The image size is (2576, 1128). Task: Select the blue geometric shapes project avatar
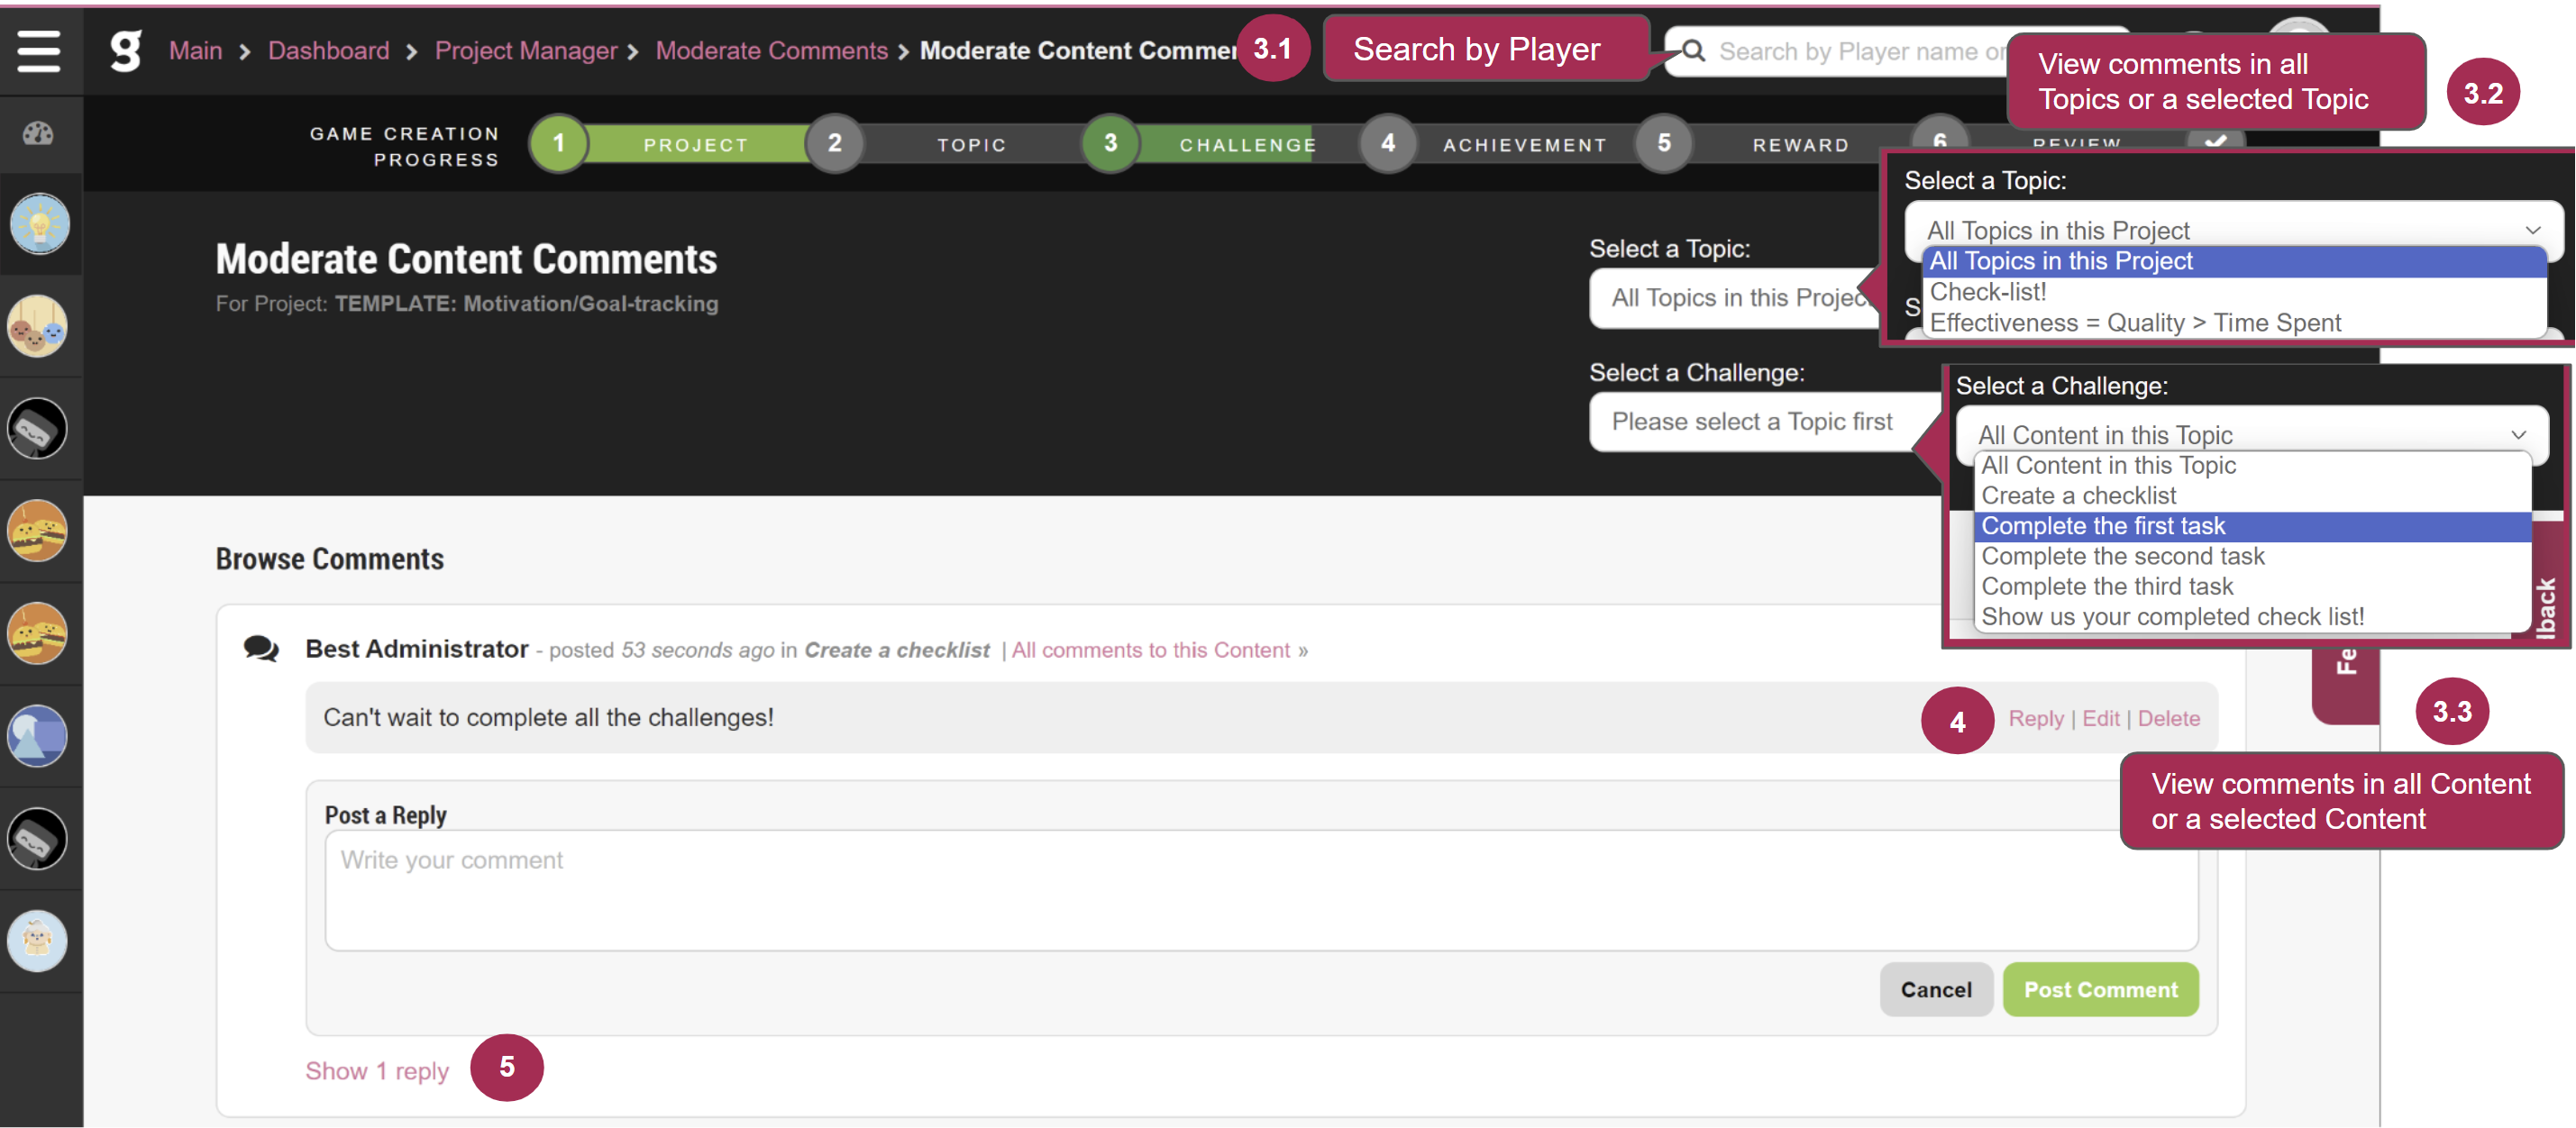tap(38, 736)
